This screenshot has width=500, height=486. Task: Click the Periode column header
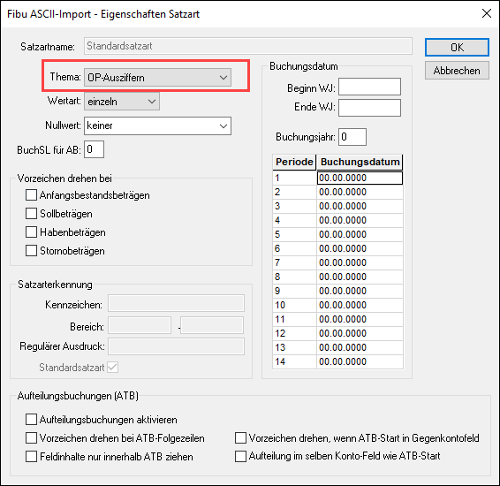(294, 162)
